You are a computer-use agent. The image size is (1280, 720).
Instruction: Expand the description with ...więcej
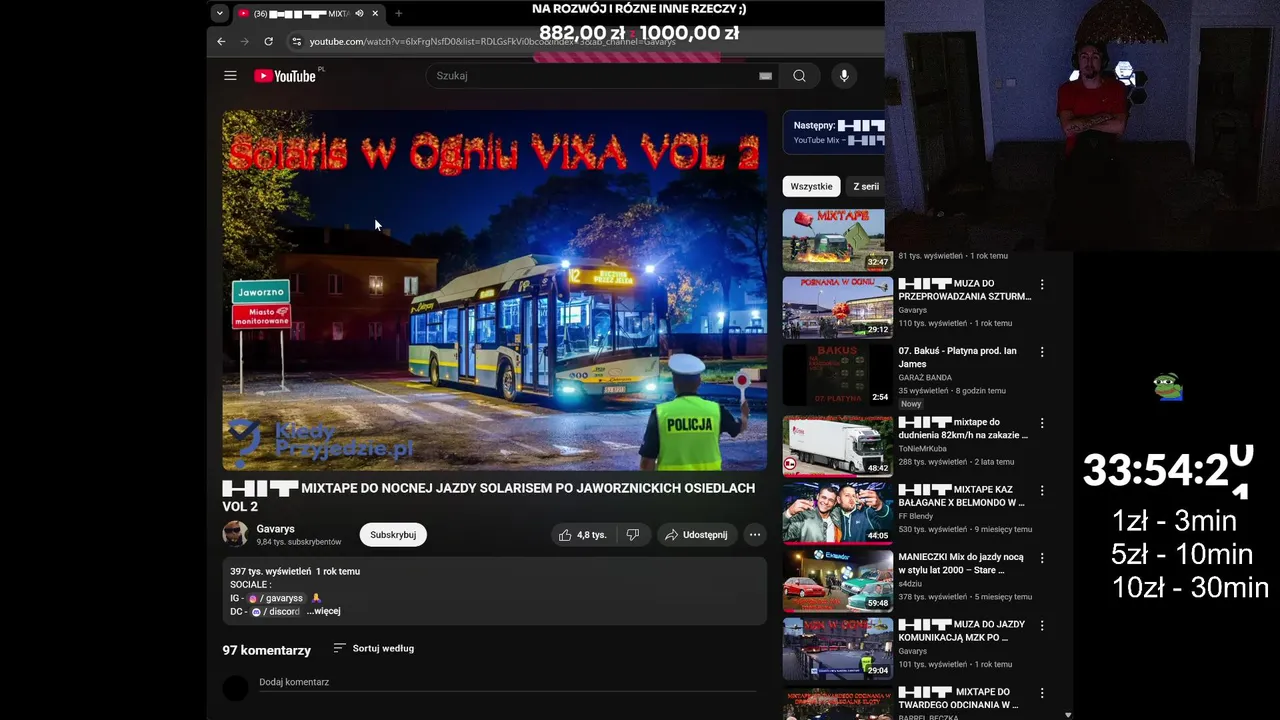(323, 611)
